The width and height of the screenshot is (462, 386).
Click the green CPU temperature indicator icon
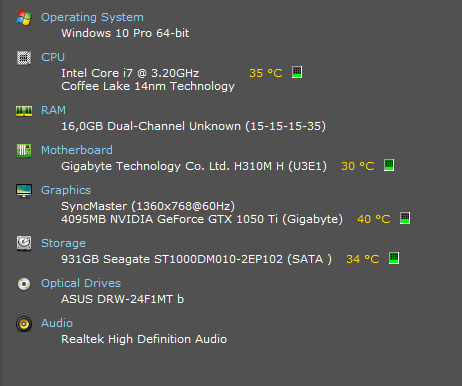(297, 72)
